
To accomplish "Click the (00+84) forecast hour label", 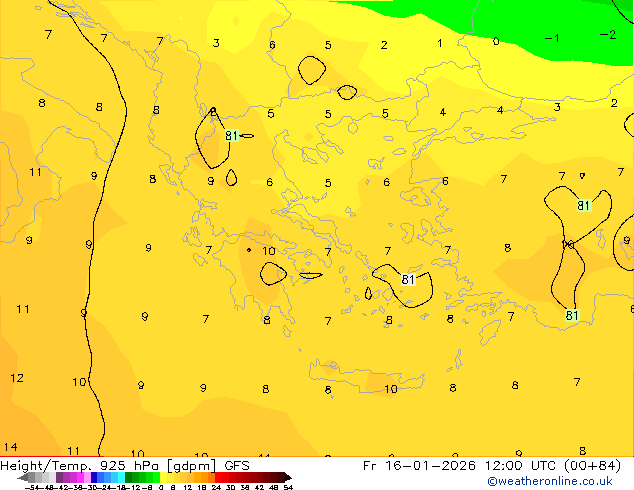I will click(592, 465).
